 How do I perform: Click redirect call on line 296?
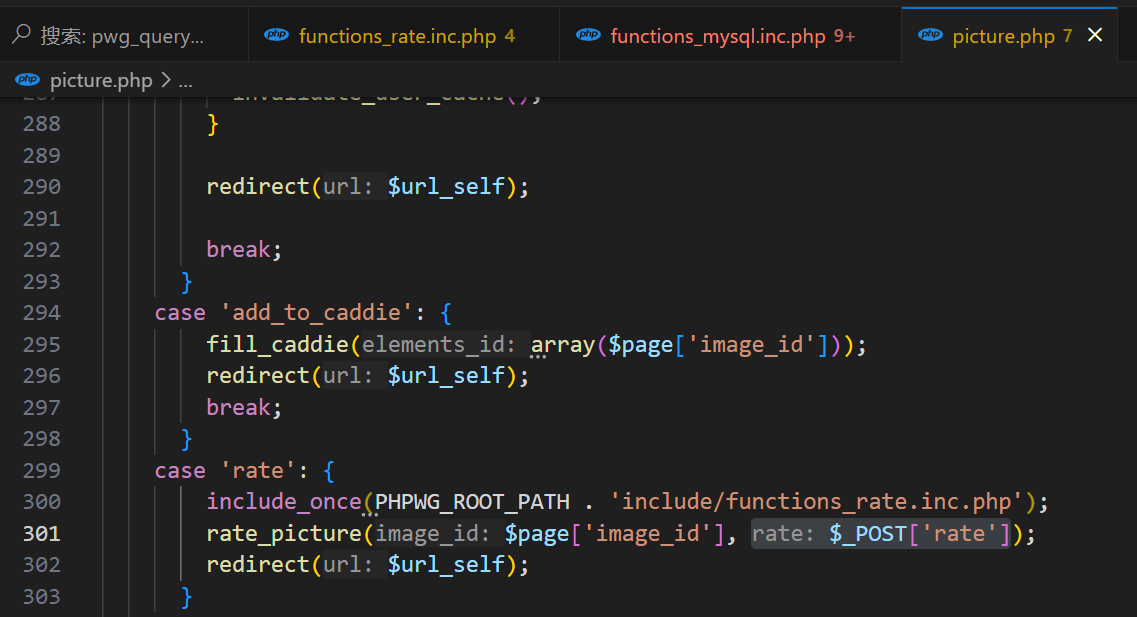[258, 376]
